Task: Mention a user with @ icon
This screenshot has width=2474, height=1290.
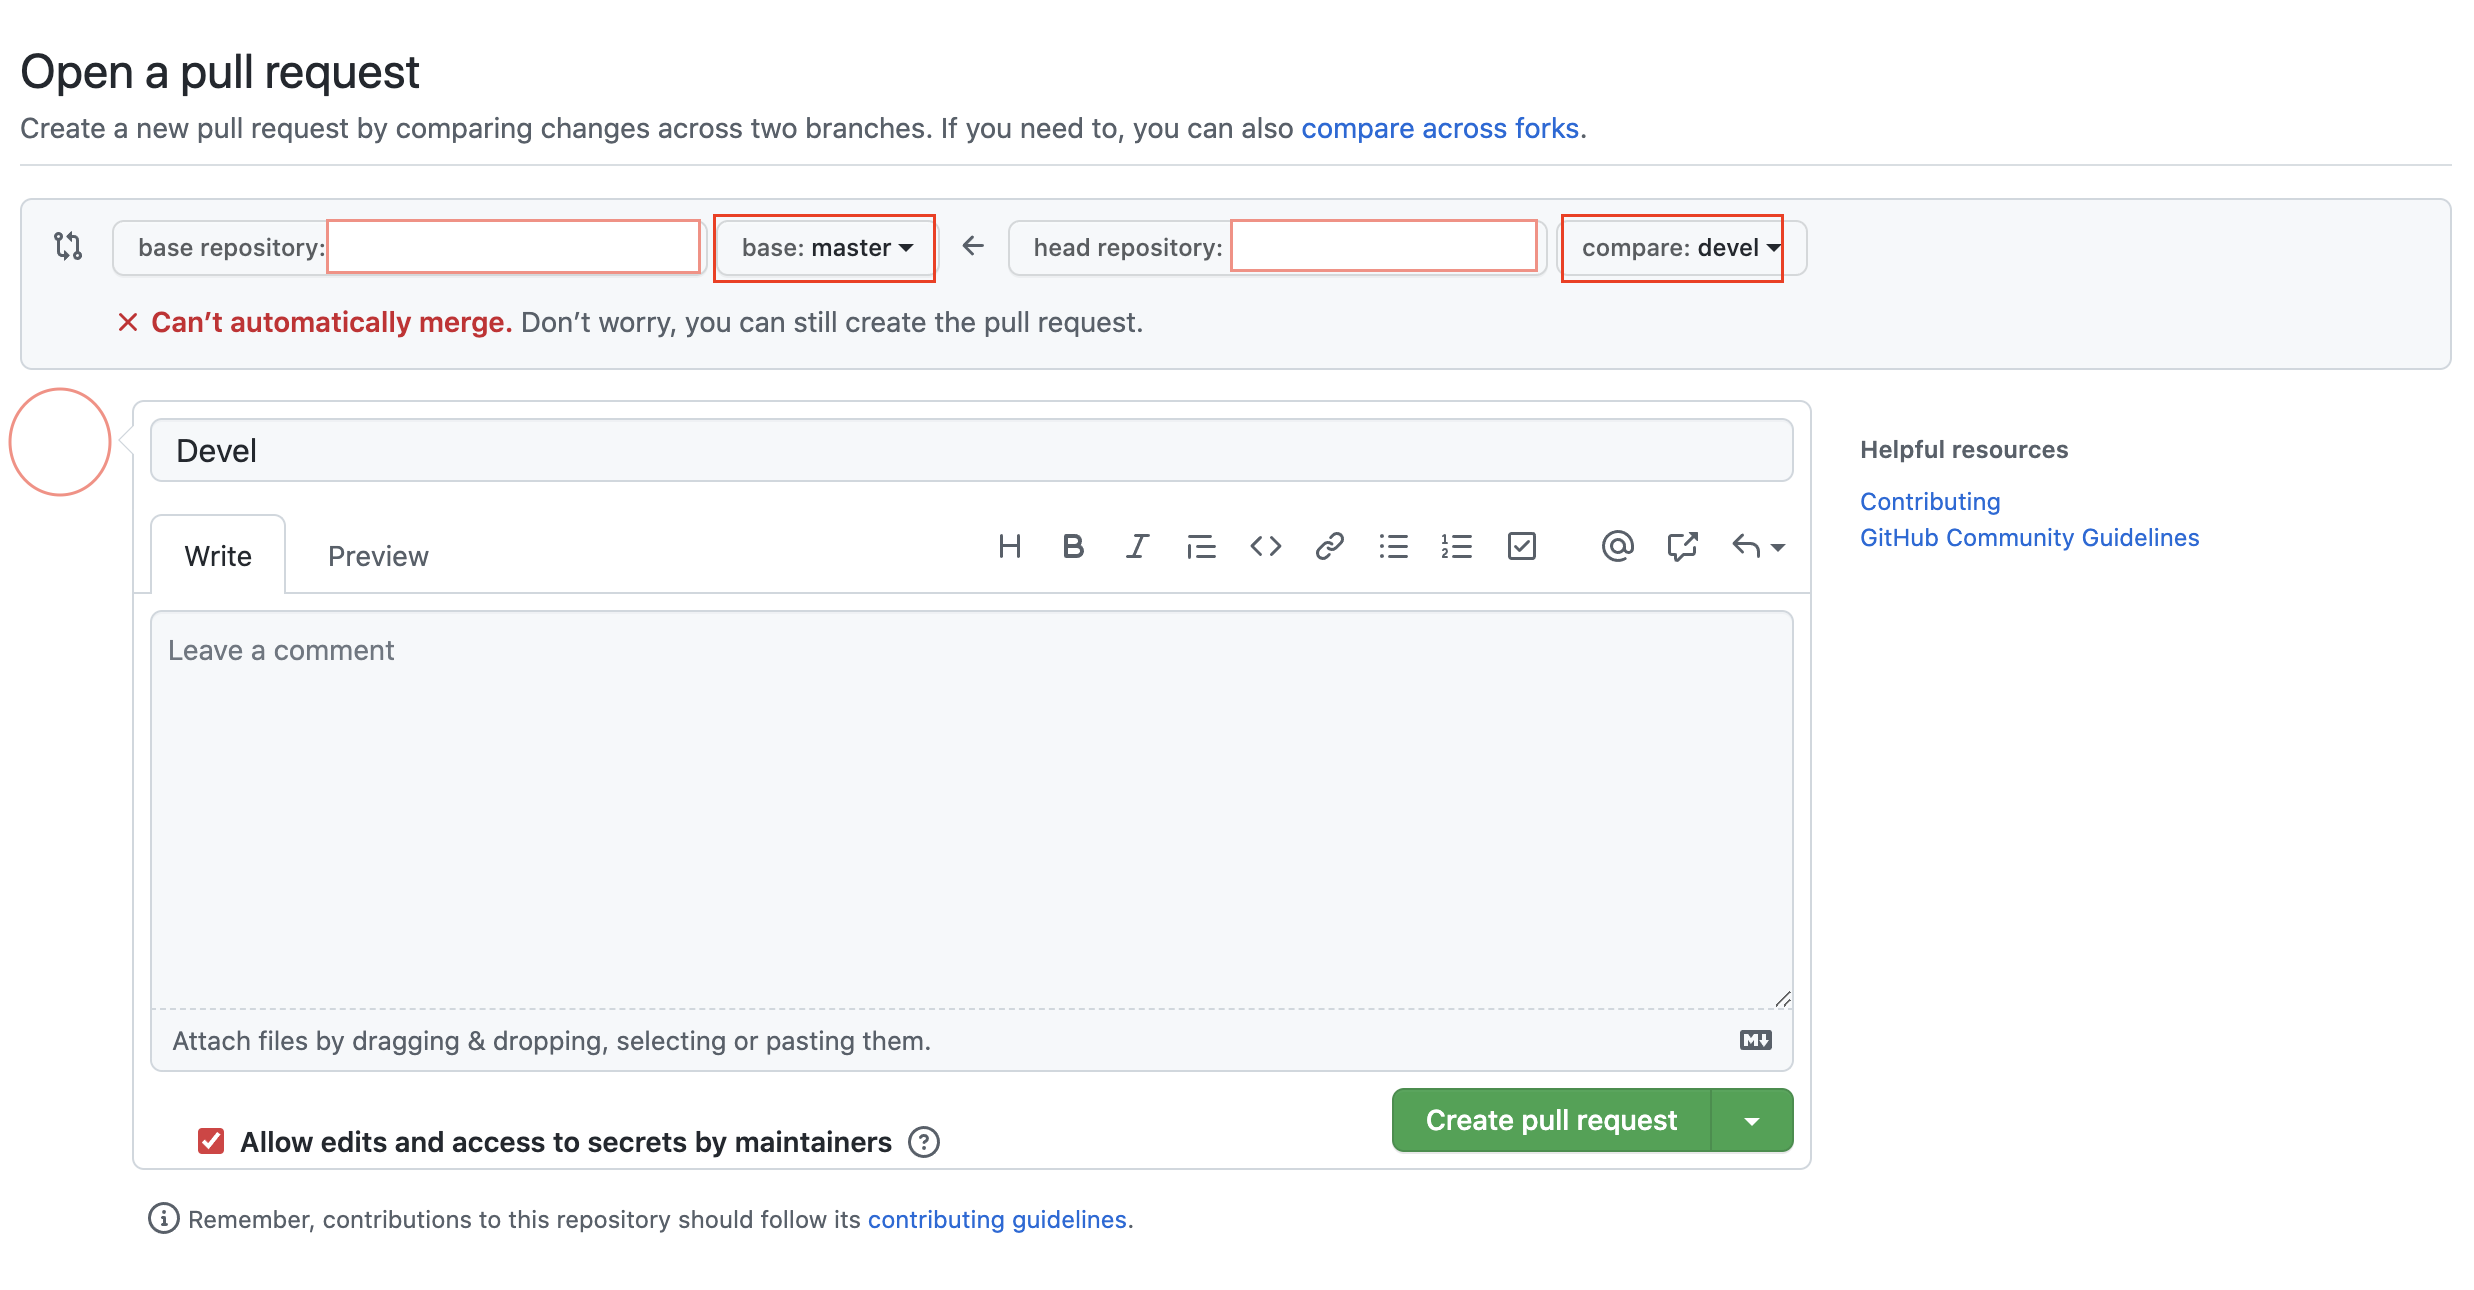Action: (1617, 546)
